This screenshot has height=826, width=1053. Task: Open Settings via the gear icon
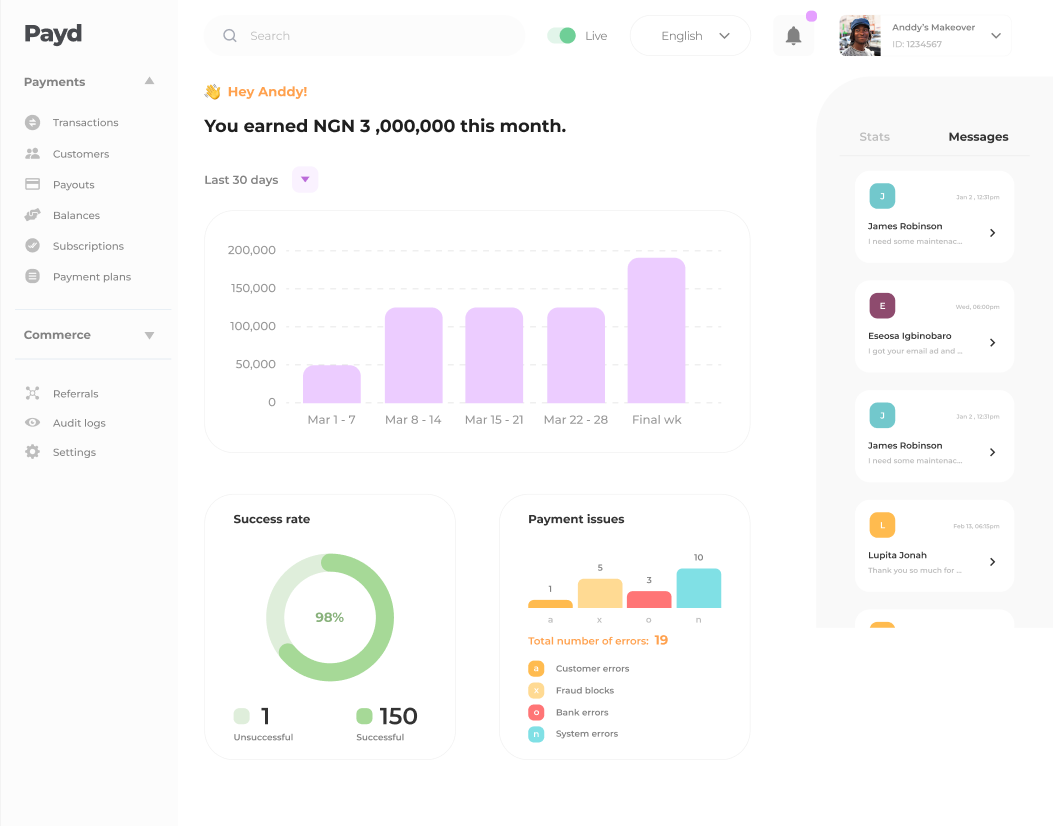tap(31, 452)
